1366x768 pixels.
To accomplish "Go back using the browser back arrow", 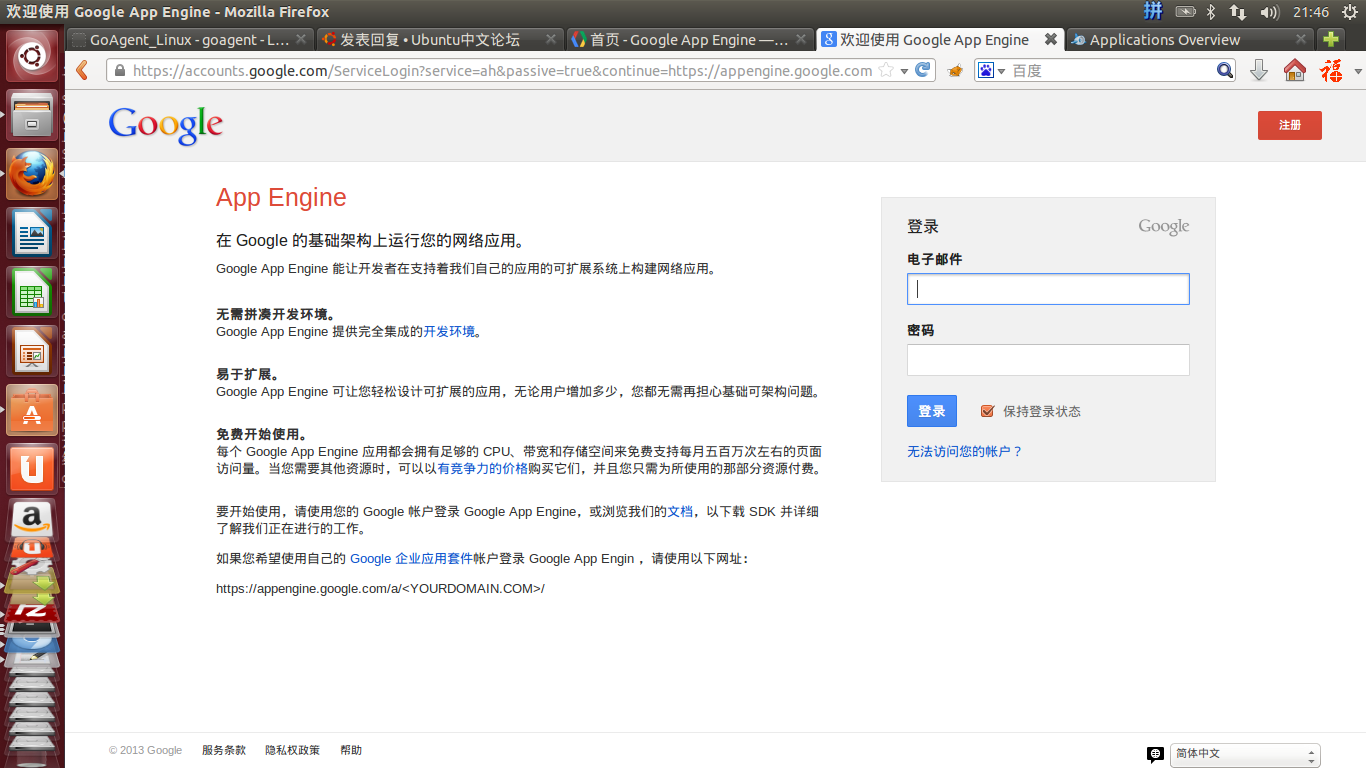I will pos(82,71).
